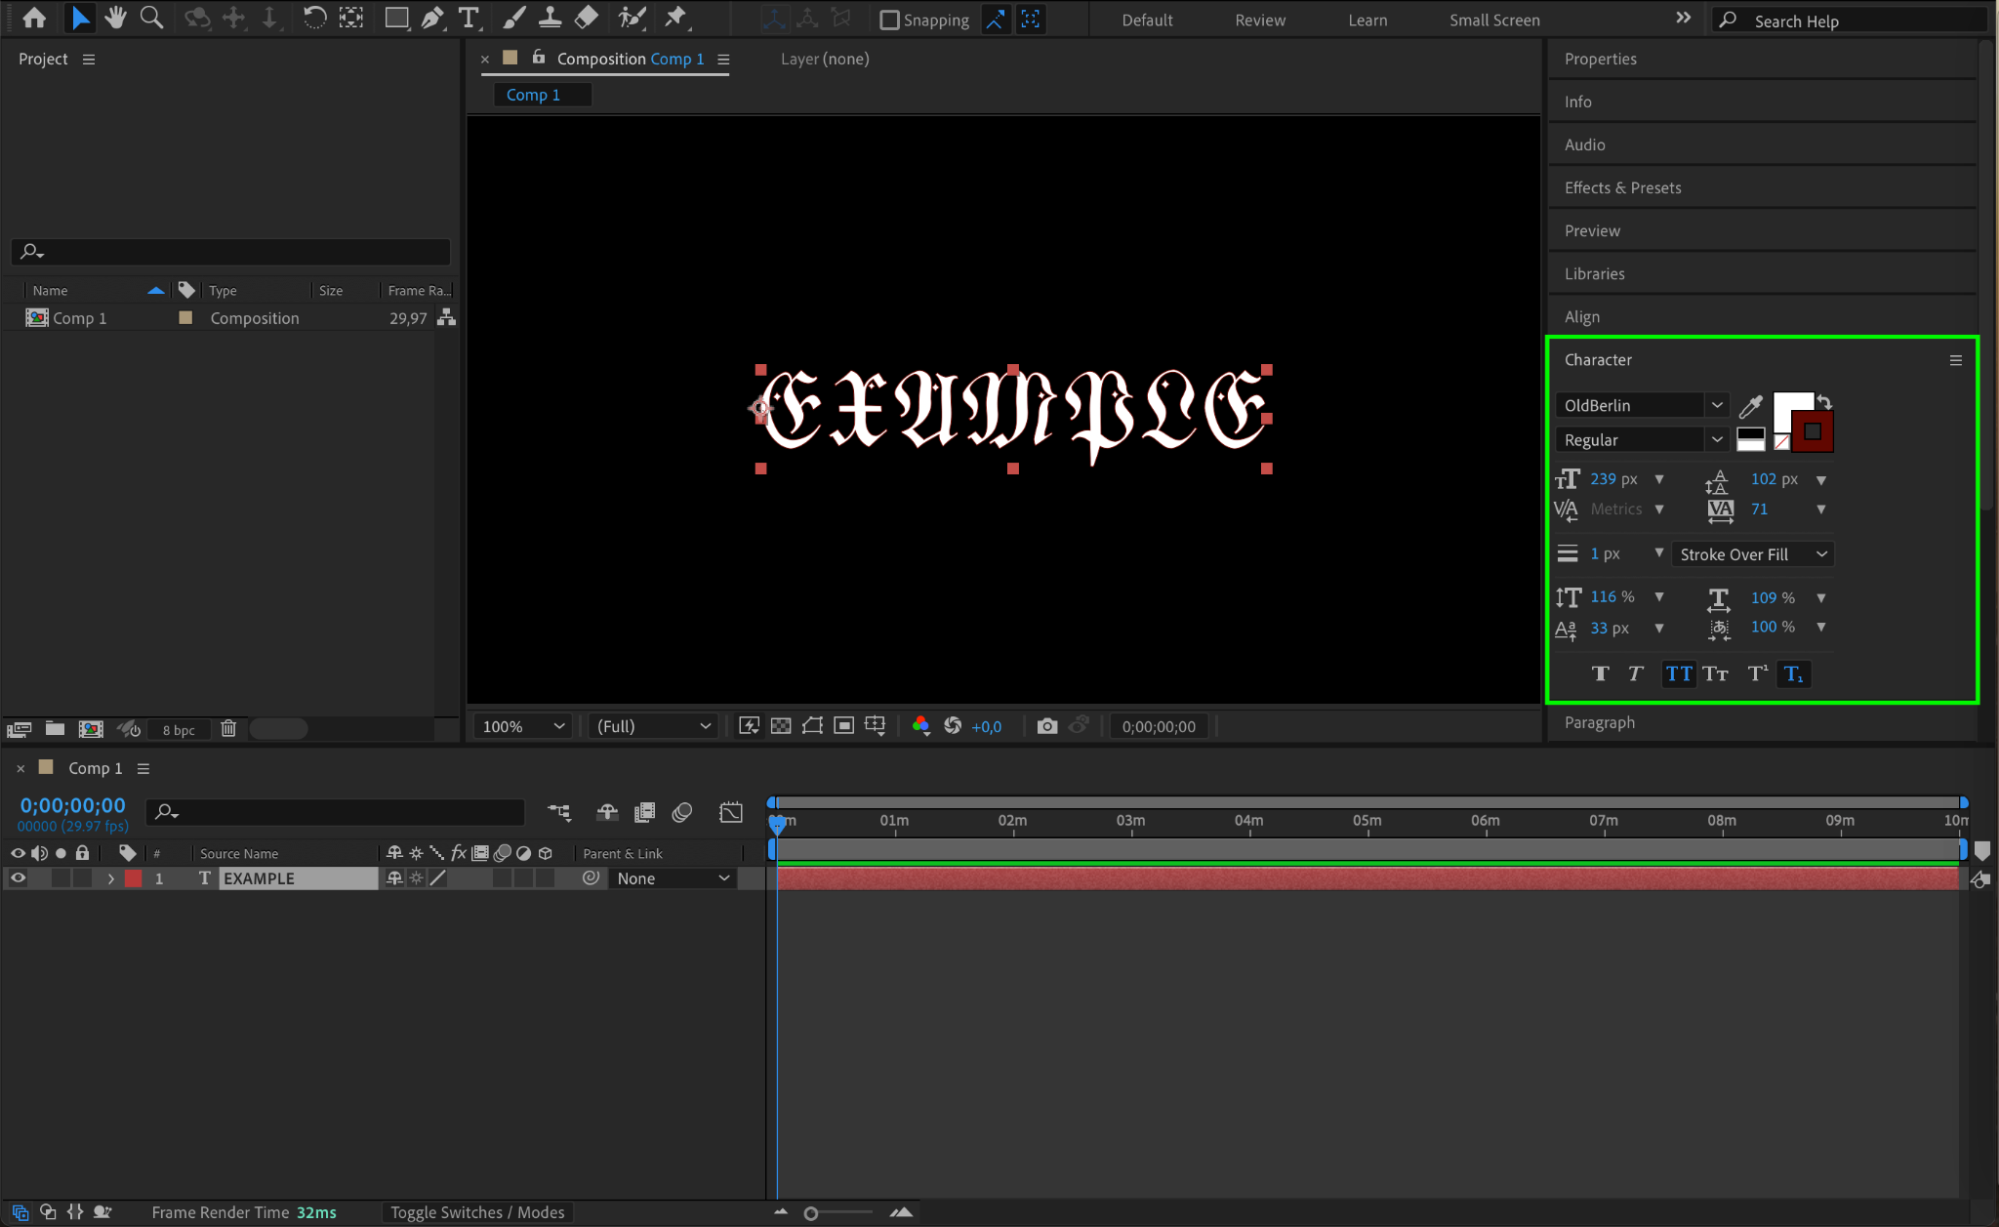Select the Zoom tool in toolbar
1999x1227 pixels.
[x=151, y=17]
